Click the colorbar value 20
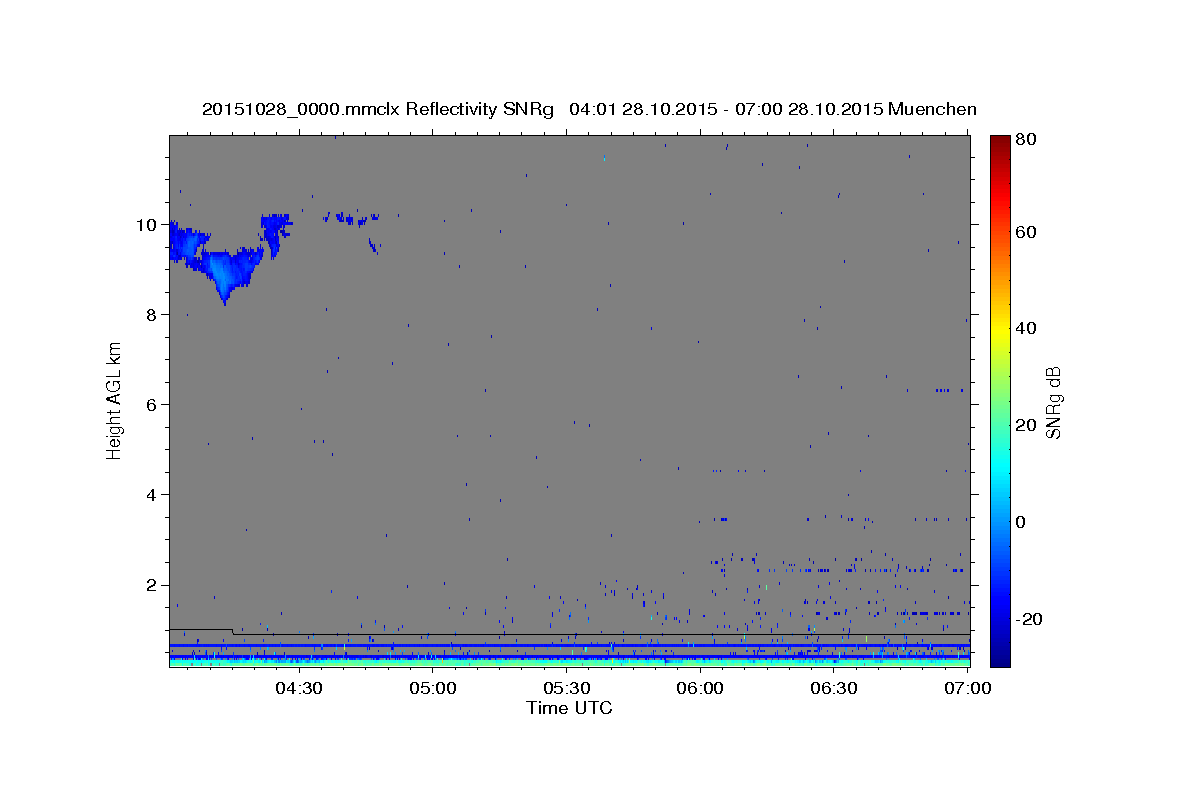The width and height of the screenshot is (1200, 800). coord(1025,425)
